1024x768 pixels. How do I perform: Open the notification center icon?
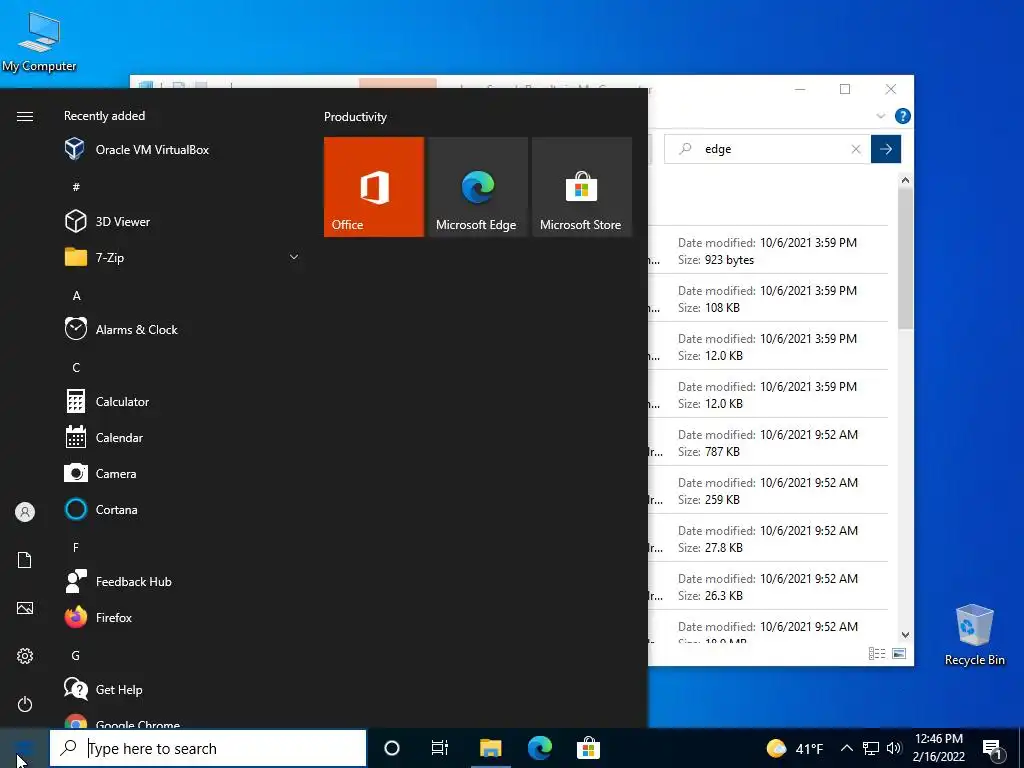[993, 749]
